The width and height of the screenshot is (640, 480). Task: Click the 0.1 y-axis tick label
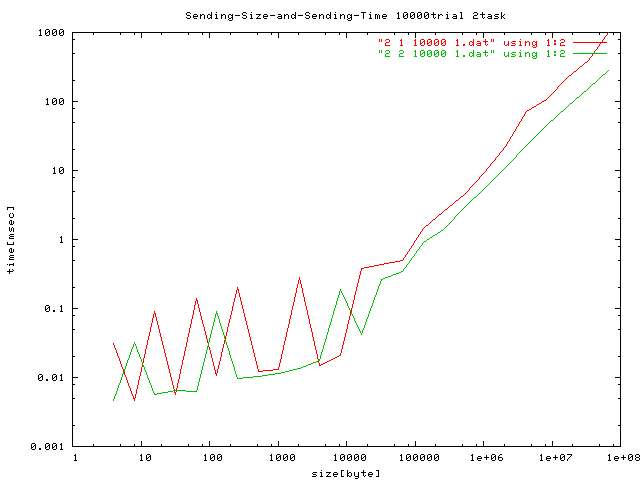coord(55,309)
